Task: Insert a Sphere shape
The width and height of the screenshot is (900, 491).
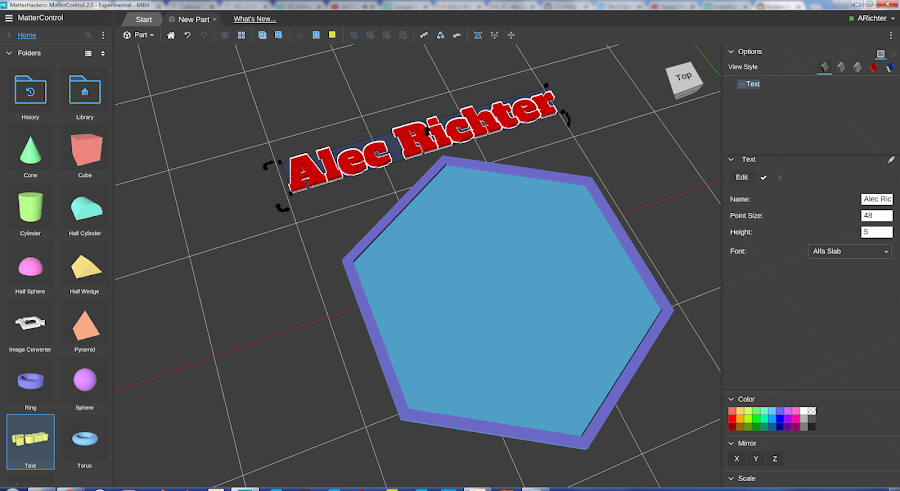Action: (x=85, y=386)
